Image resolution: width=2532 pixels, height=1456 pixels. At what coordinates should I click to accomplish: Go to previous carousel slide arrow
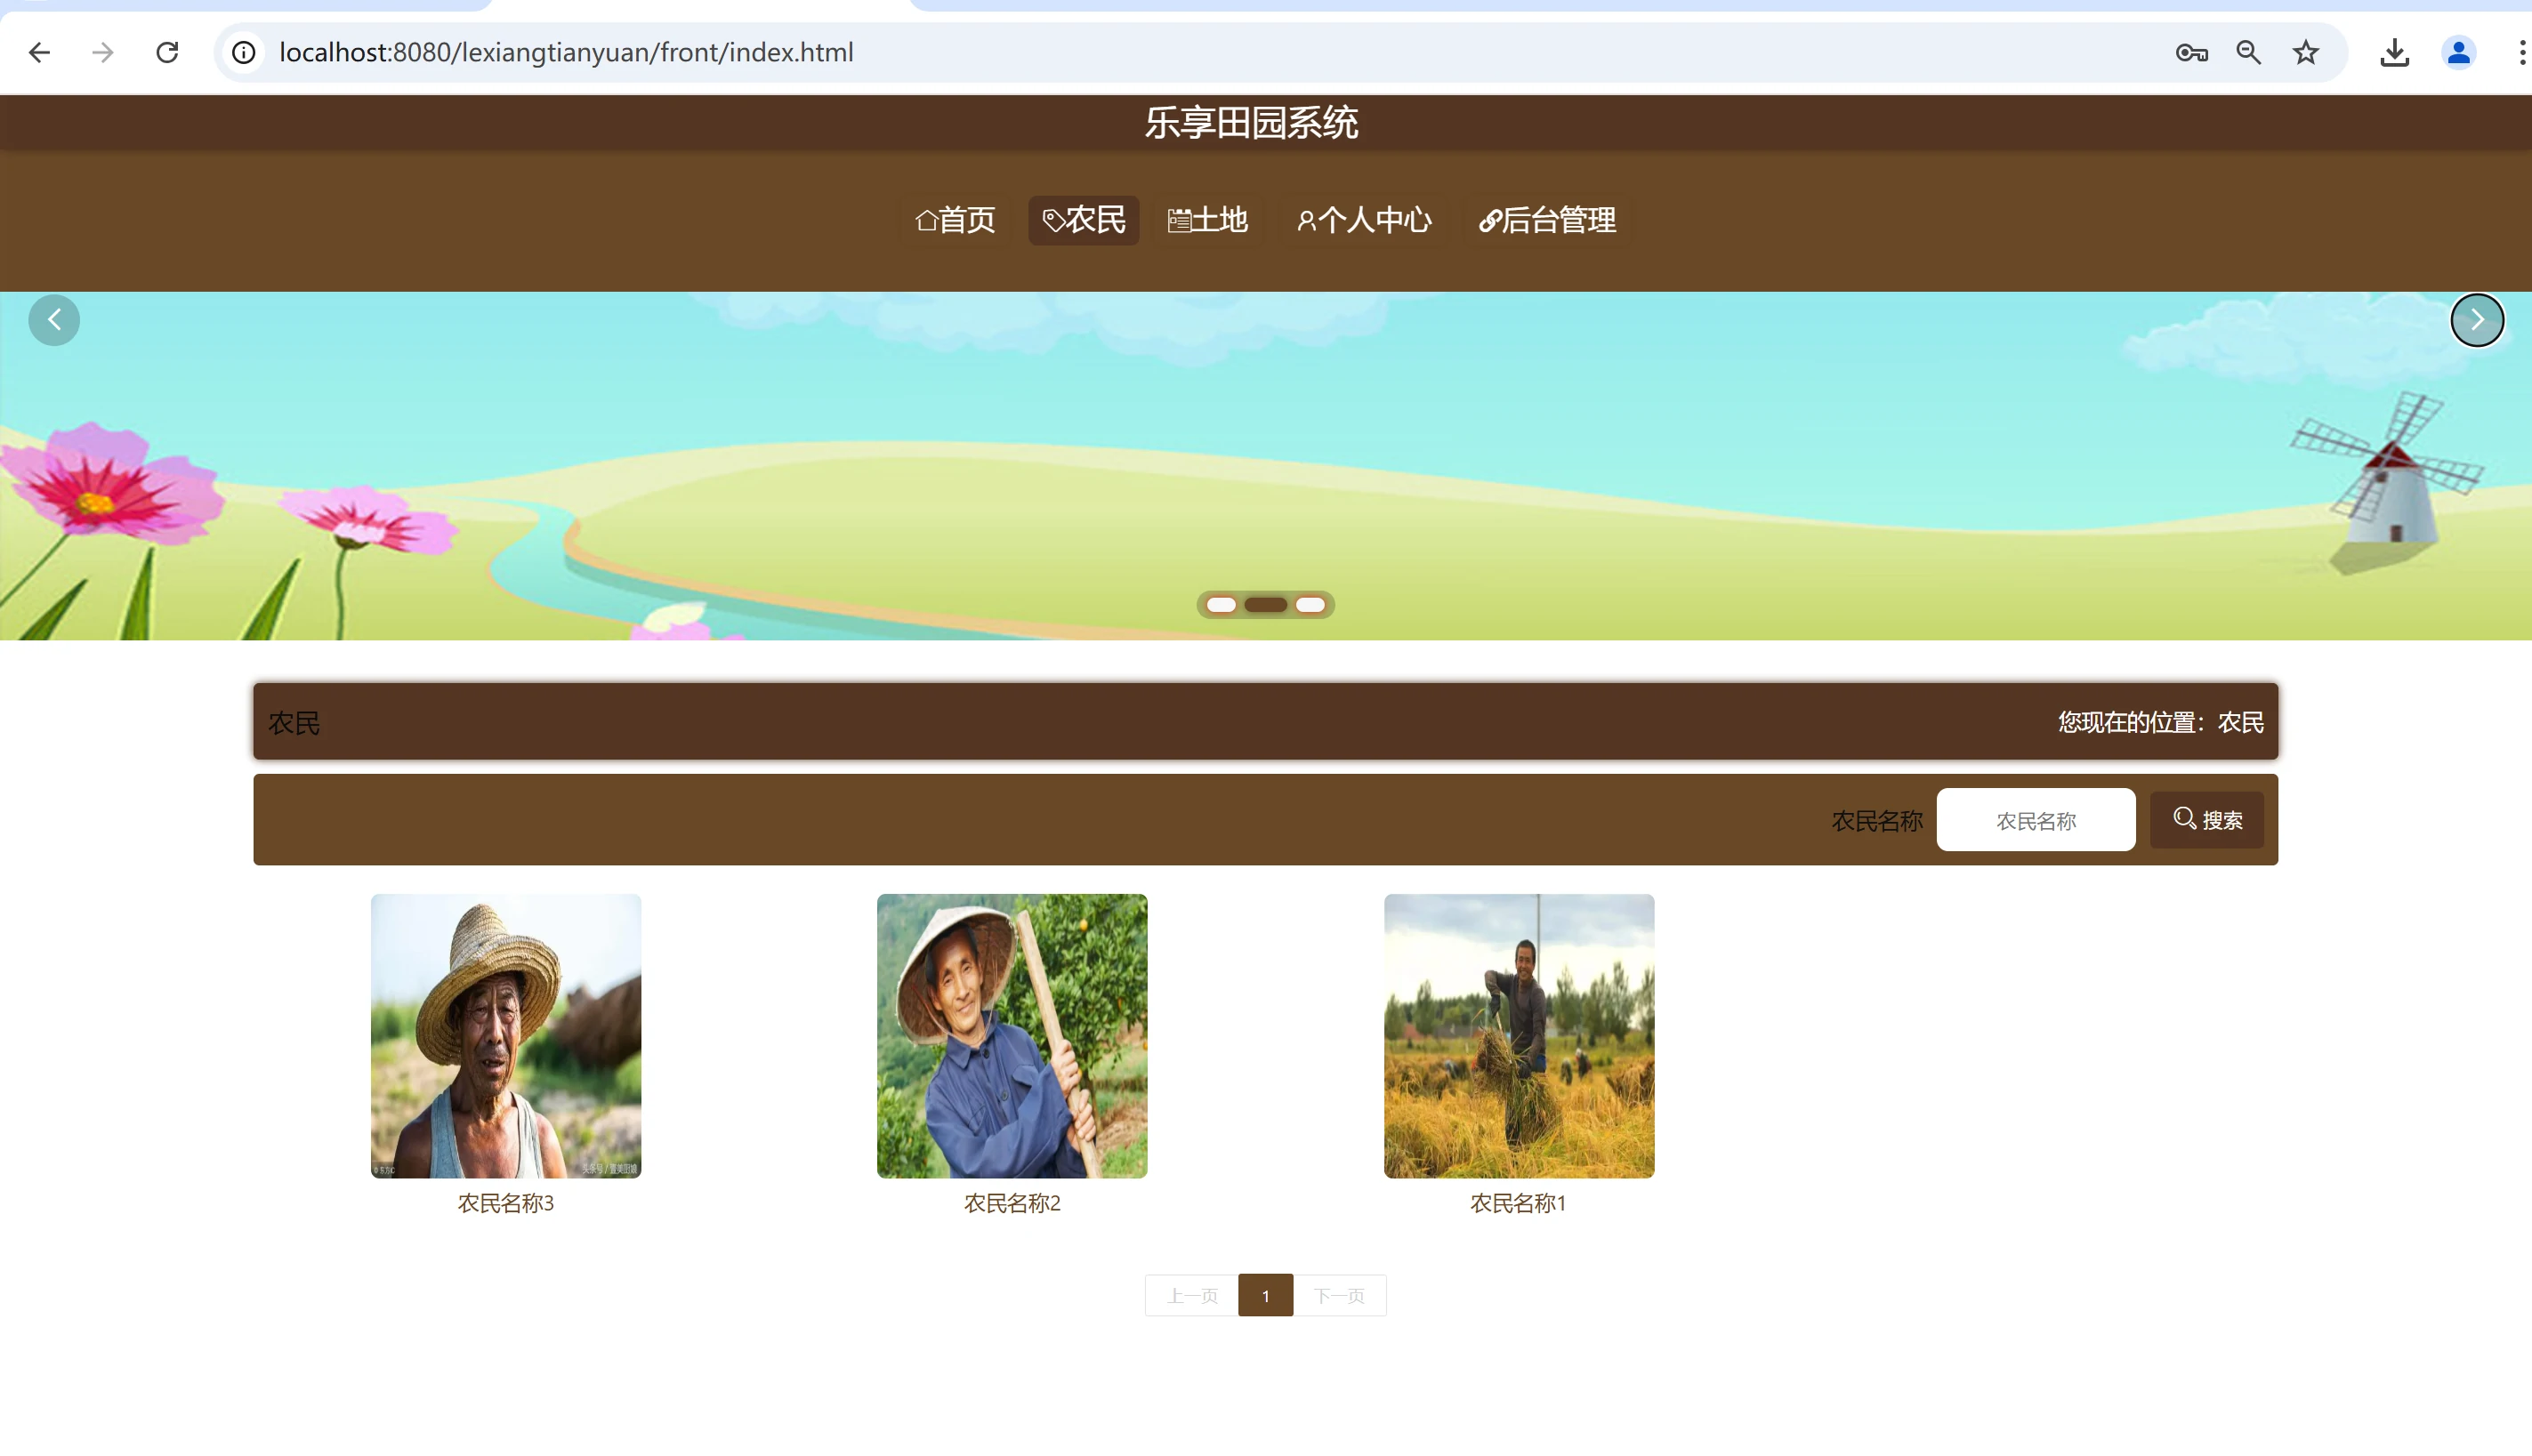pos(54,320)
